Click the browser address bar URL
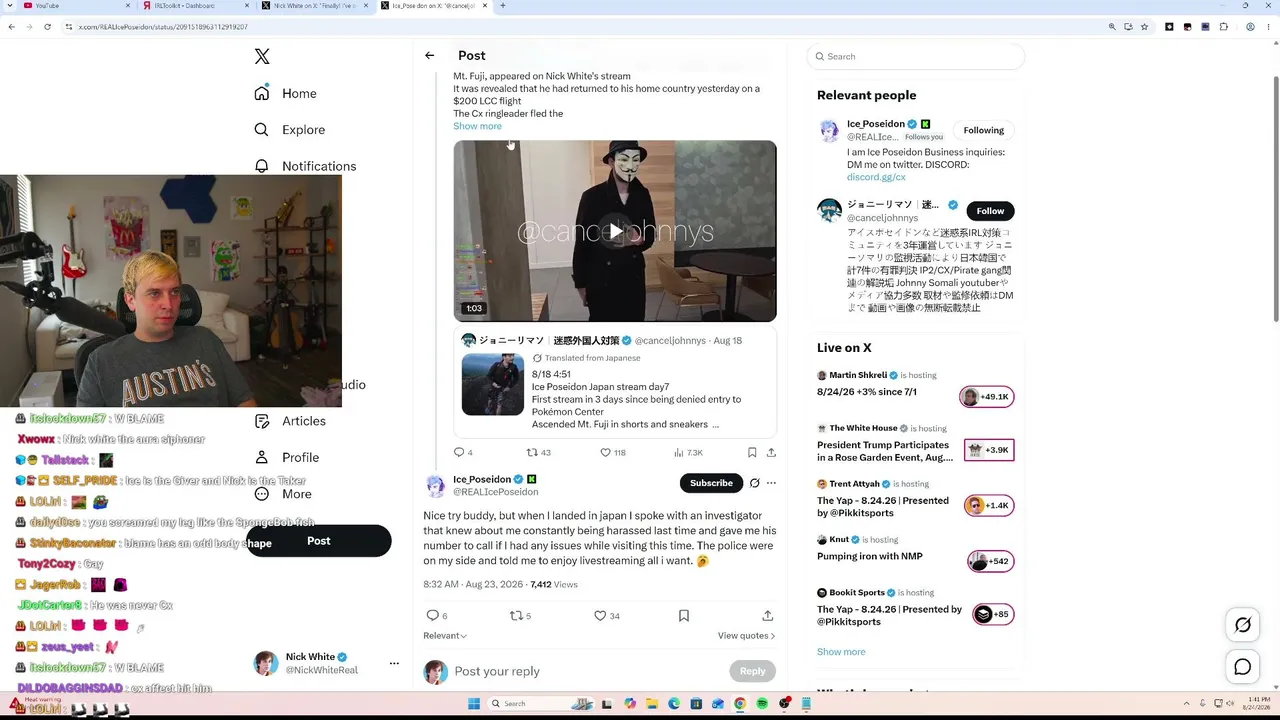 (x=164, y=27)
